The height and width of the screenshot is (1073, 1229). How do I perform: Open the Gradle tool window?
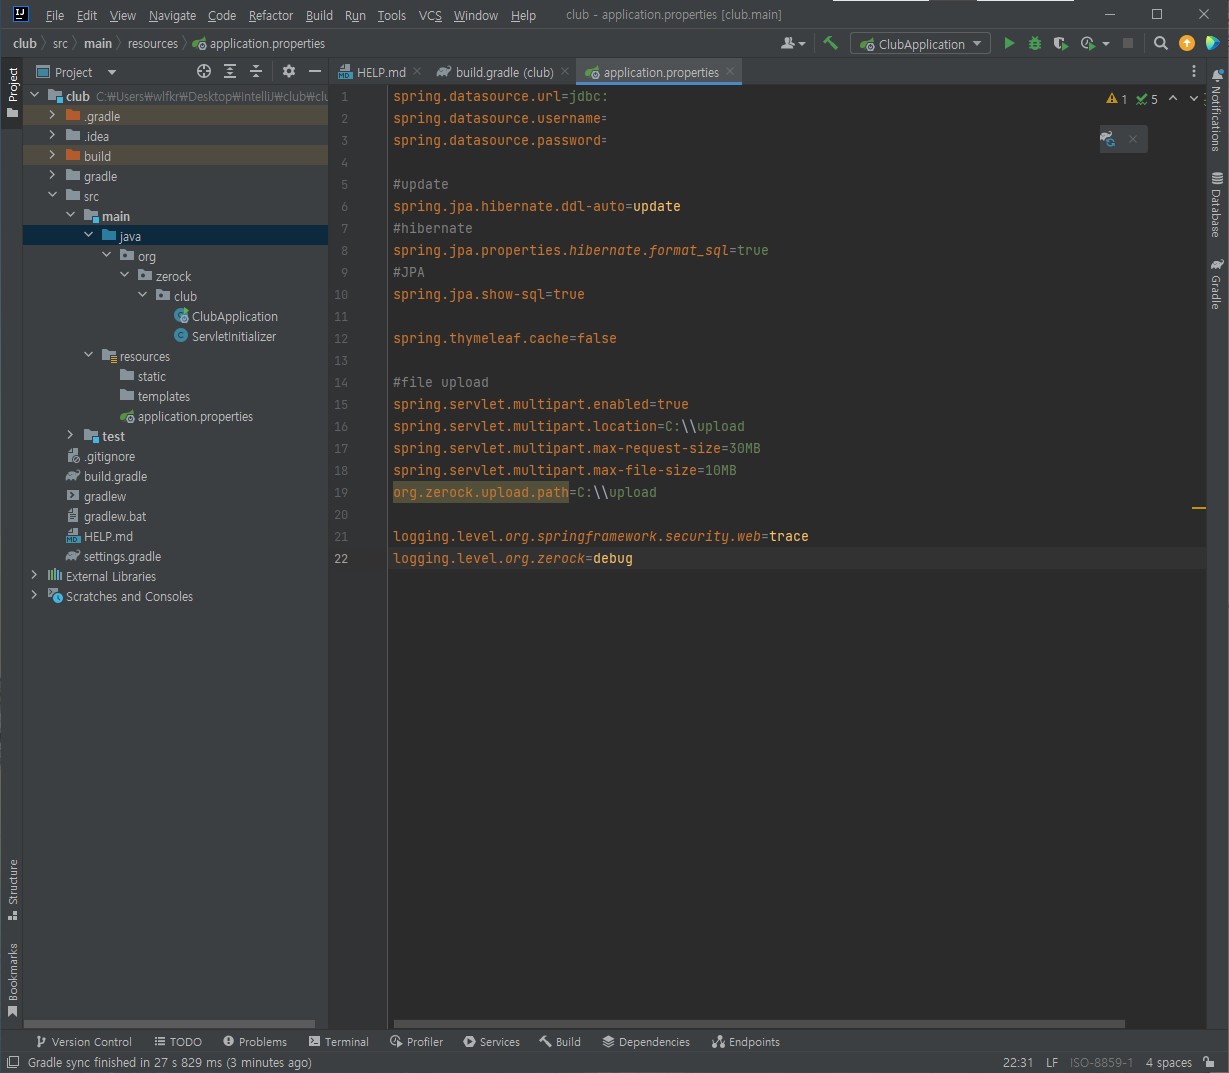pos(1217,284)
